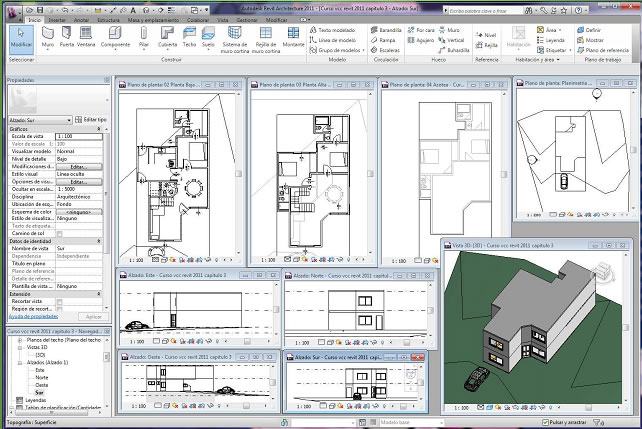The image size is (642, 429).
Task: Open the Ayuda de propiedades link
Action: pyautogui.click(x=34, y=316)
